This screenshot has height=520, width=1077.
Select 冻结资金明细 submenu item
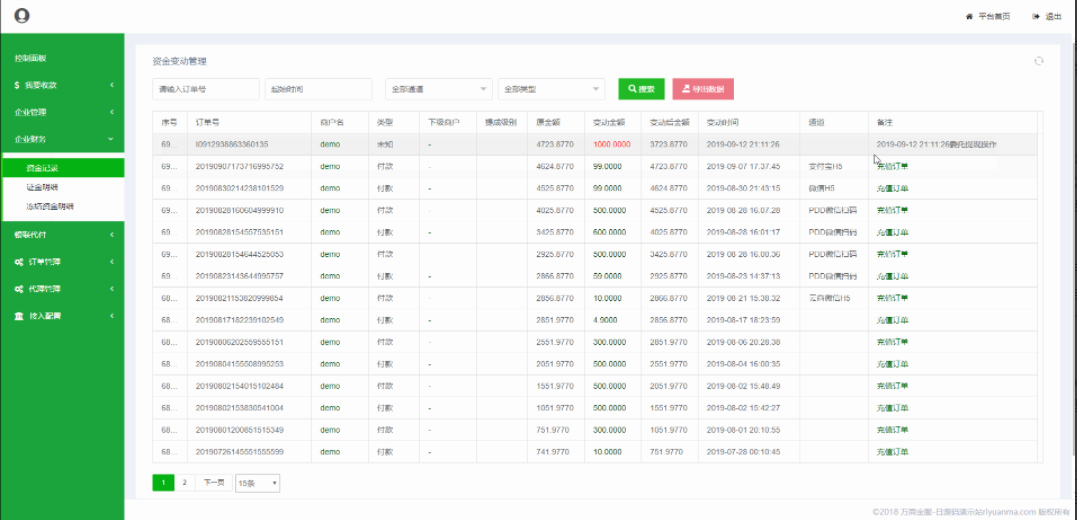point(63,206)
